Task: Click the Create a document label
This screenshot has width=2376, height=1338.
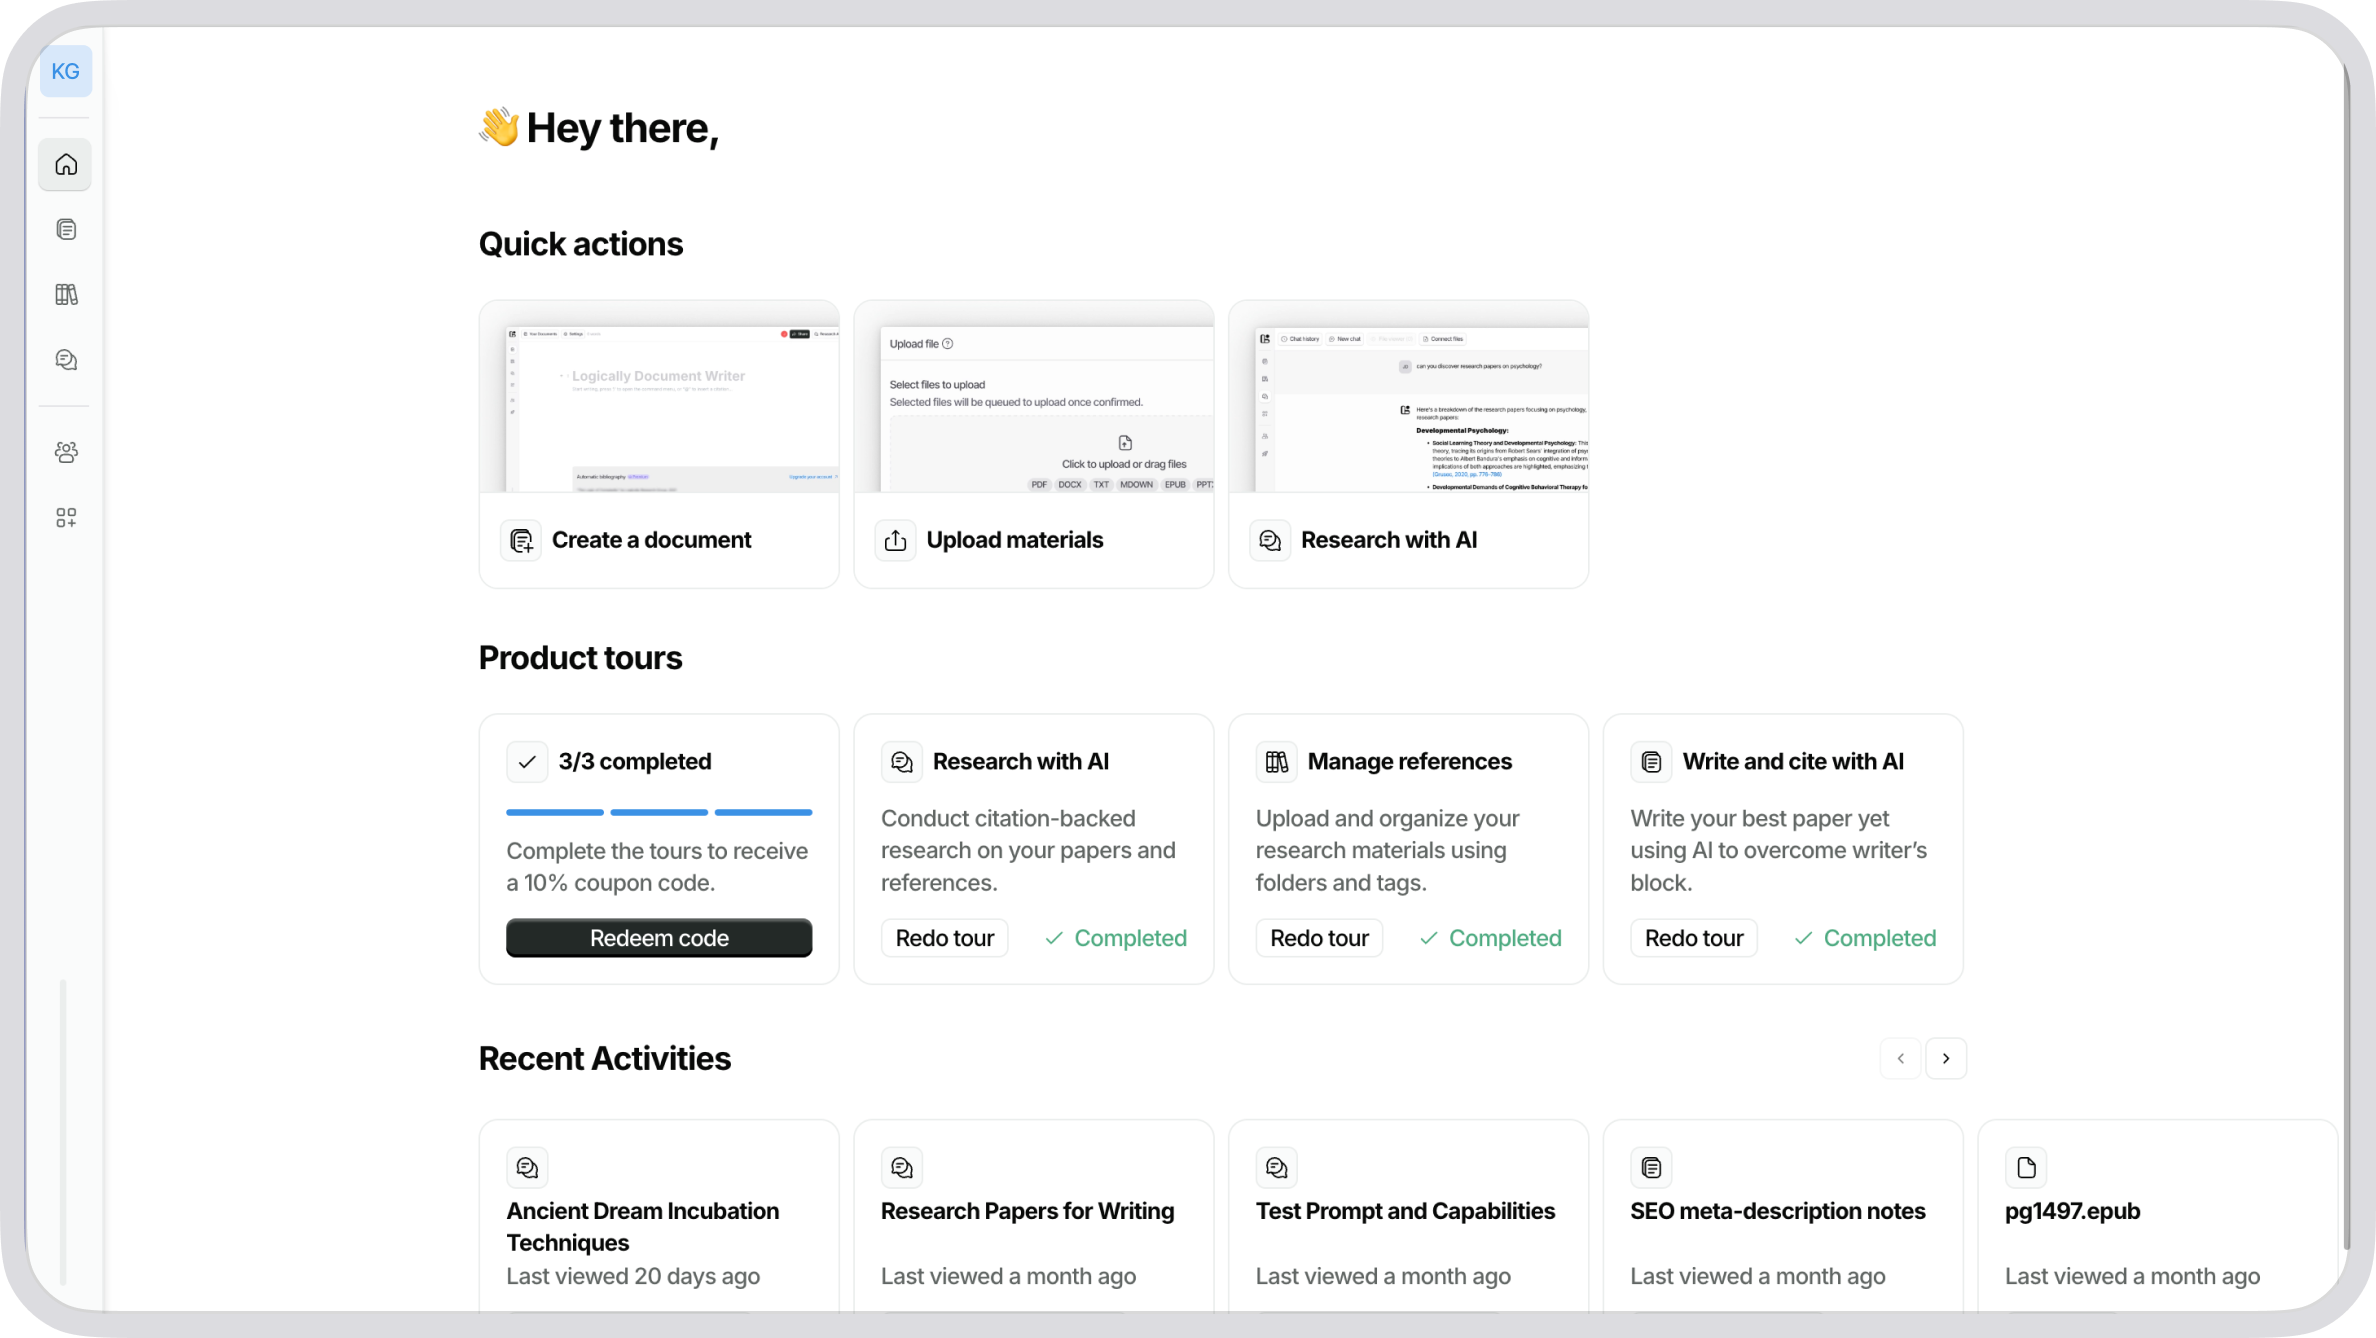Action: coord(651,540)
